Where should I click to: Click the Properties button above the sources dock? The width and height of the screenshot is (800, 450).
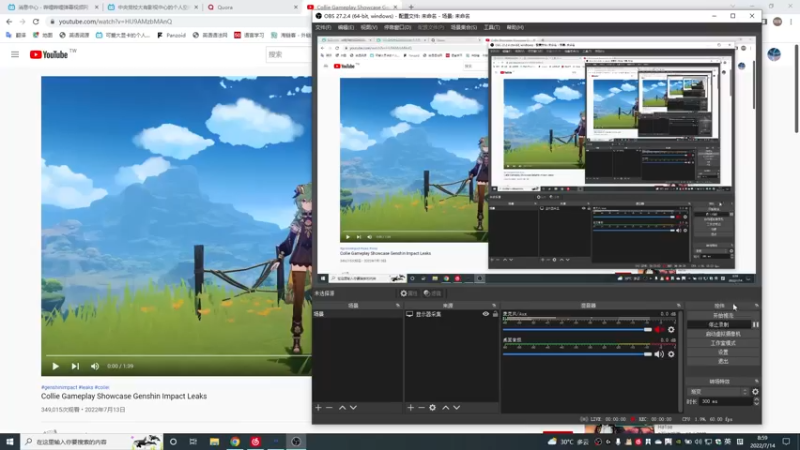409,293
